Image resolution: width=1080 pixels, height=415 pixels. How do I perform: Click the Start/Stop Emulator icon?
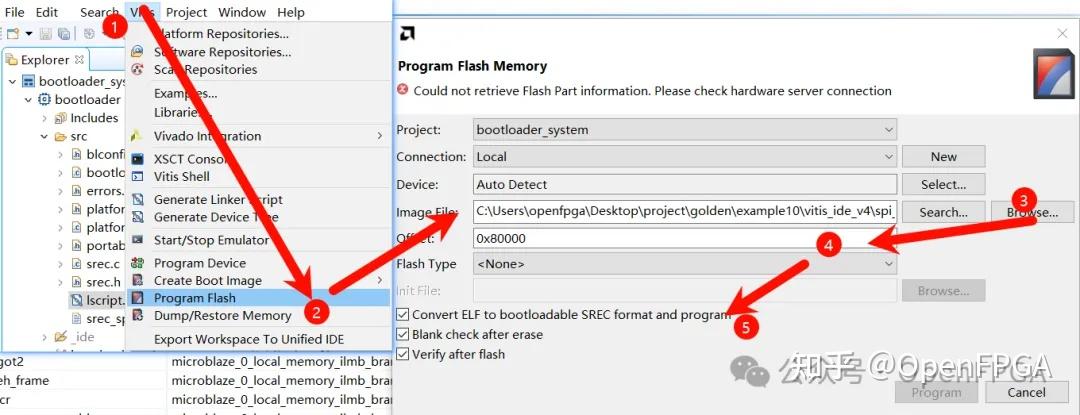pos(136,240)
